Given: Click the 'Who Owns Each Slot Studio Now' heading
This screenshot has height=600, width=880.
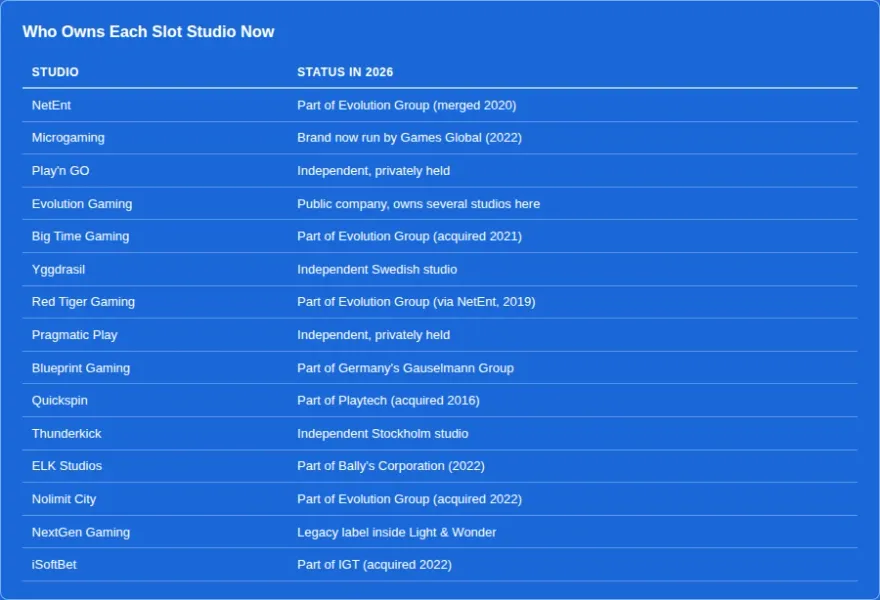Looking at the screenshot, I should click(x=148, y=31).
